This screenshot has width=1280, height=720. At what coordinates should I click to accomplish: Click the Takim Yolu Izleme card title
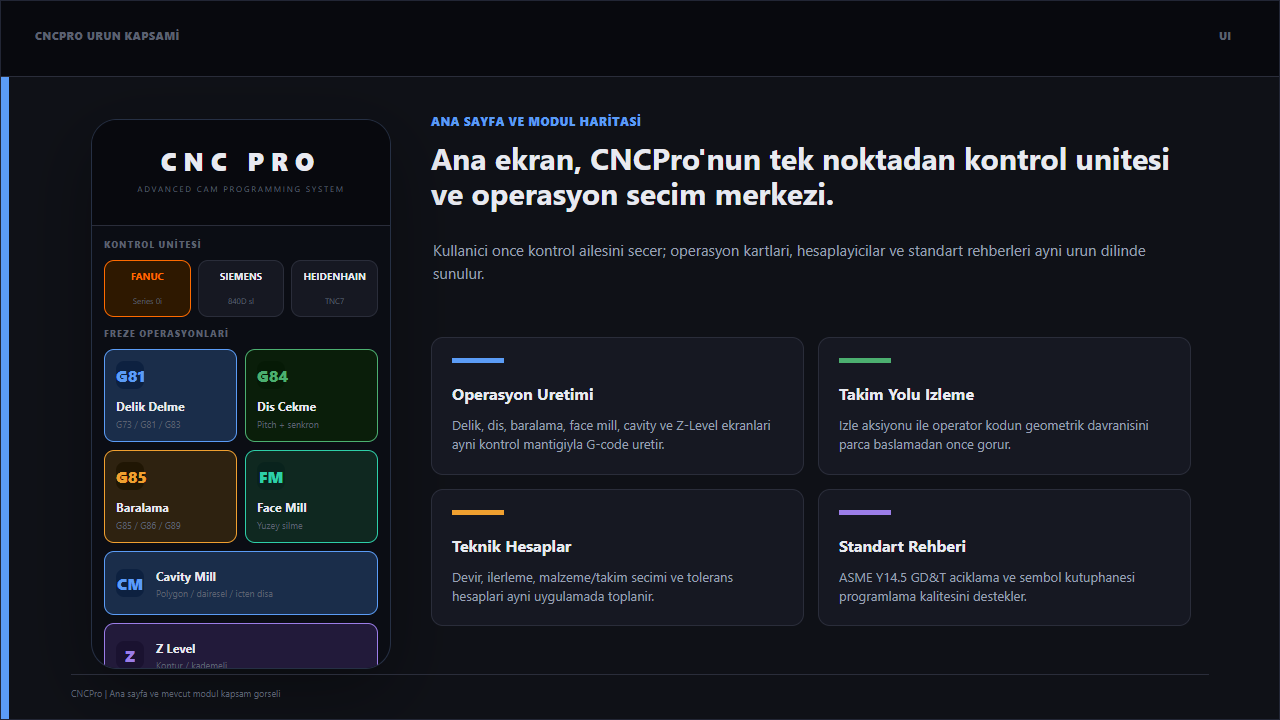tap(906, 395)
